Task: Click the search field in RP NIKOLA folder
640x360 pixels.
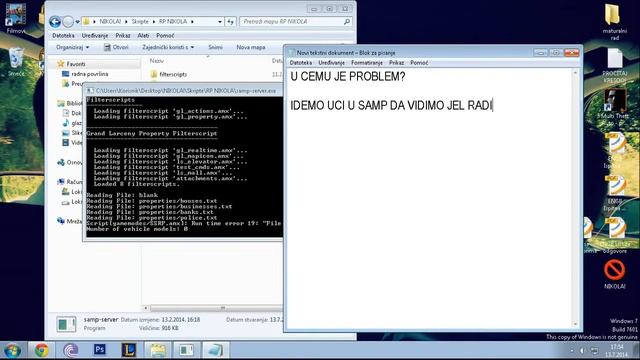Action: [x=291, y=22]
